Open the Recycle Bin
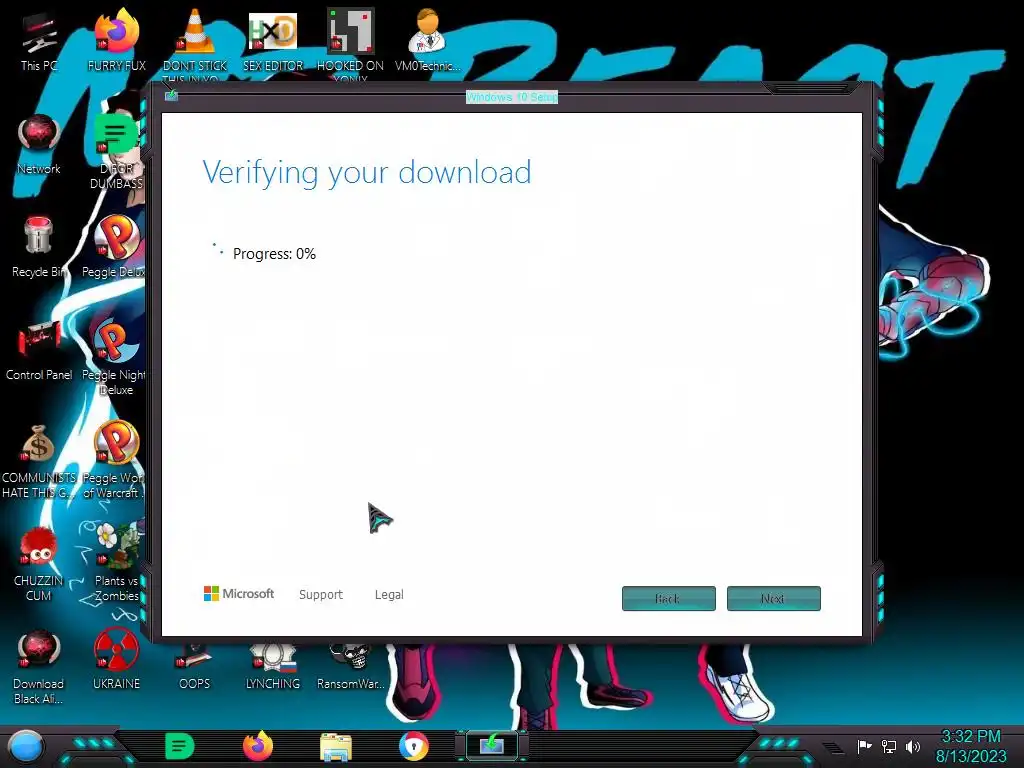 (39, 247)
